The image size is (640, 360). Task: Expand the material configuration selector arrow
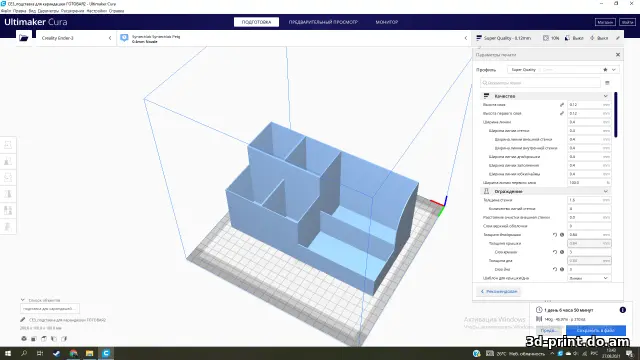pos(466,38)
